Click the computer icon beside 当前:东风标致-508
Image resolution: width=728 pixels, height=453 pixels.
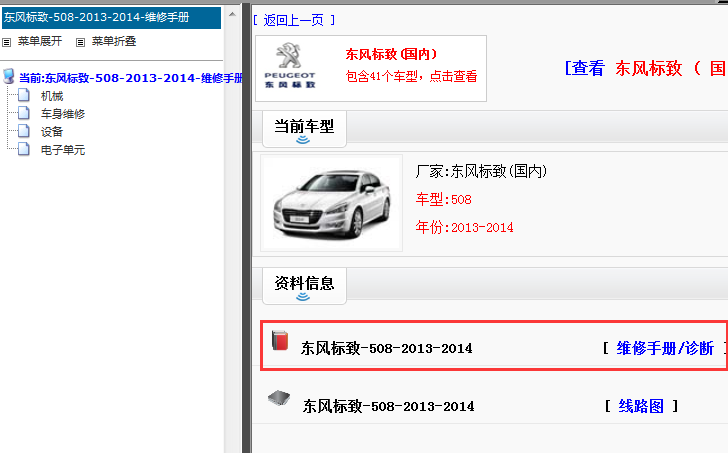(x=8, y=76)
